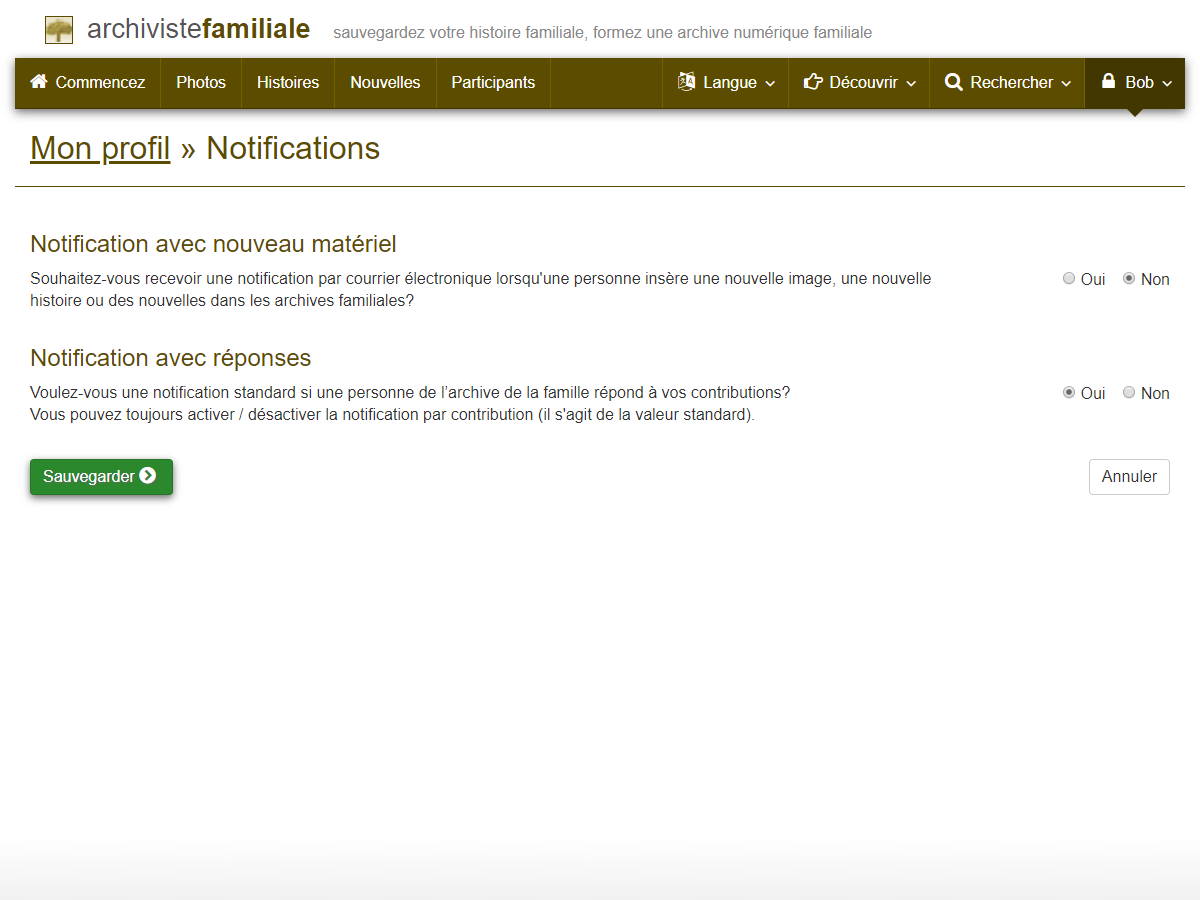Open the Bob user menu chevron
The height and width of the screenshot is (900, 1200).
[x=1167, y=84]
